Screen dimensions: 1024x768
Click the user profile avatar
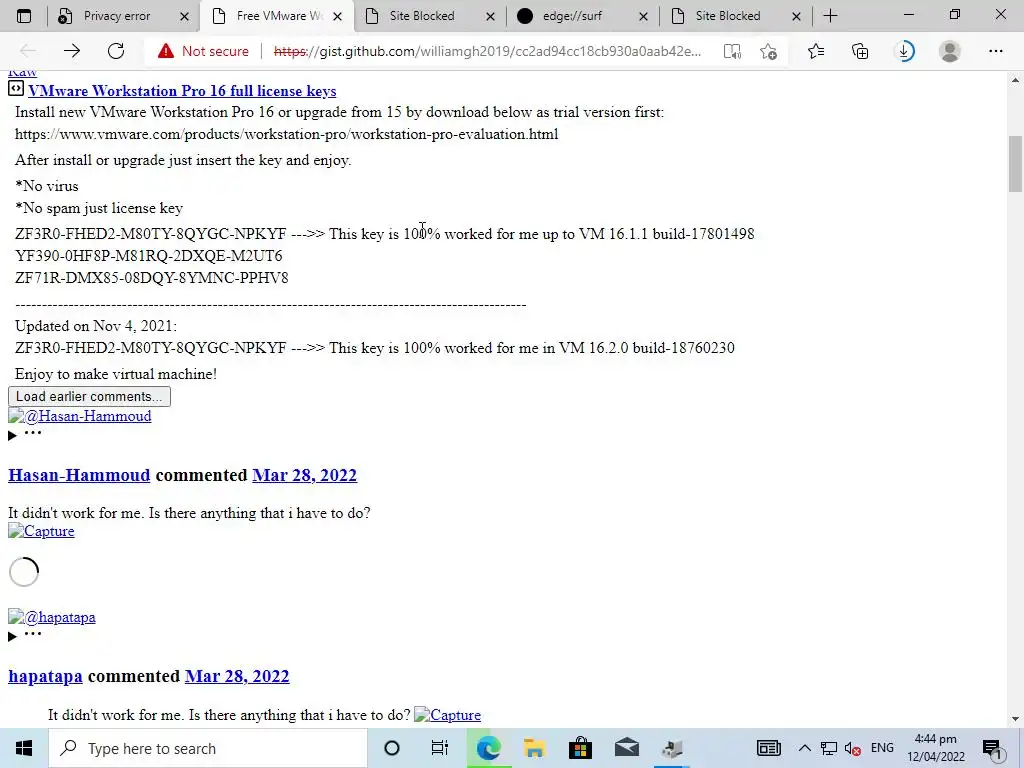coord(950,51)
